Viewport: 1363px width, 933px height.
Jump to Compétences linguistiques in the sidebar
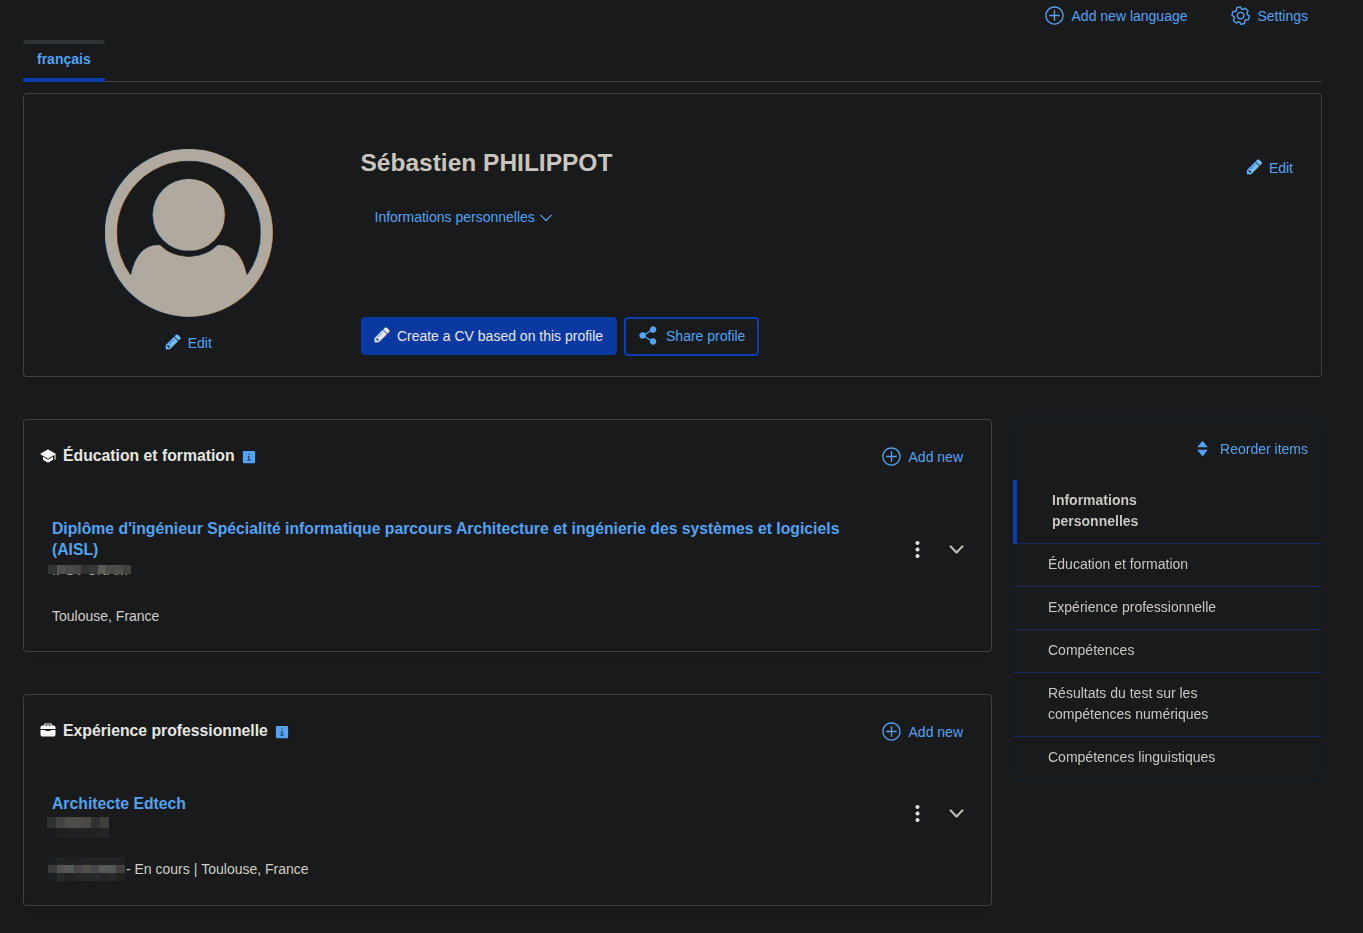click(x=1168, y=757)
